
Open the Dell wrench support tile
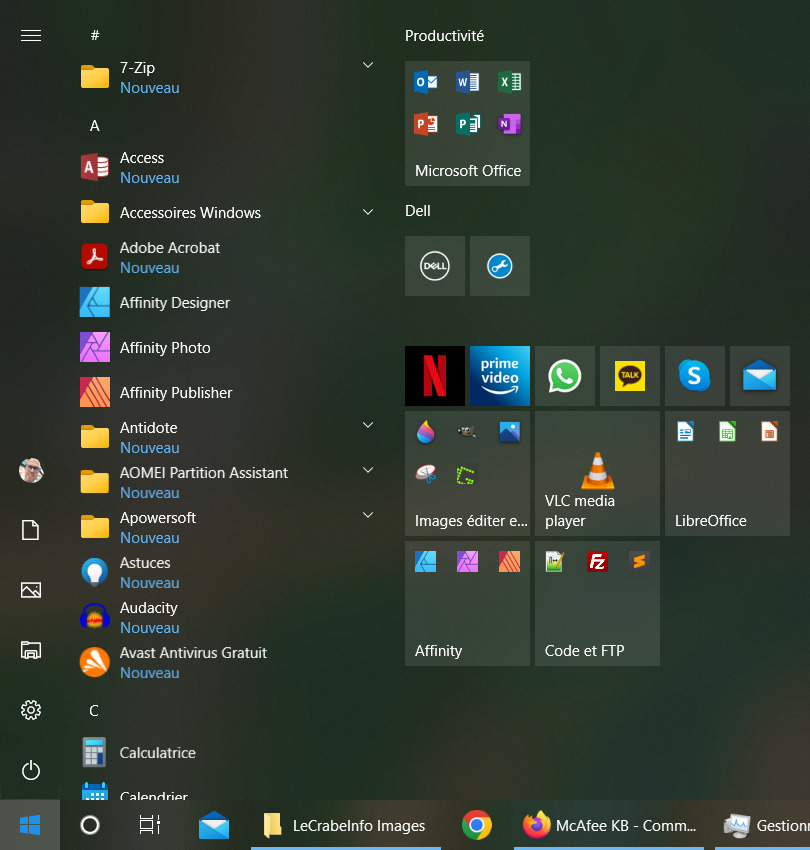[500, 266]
